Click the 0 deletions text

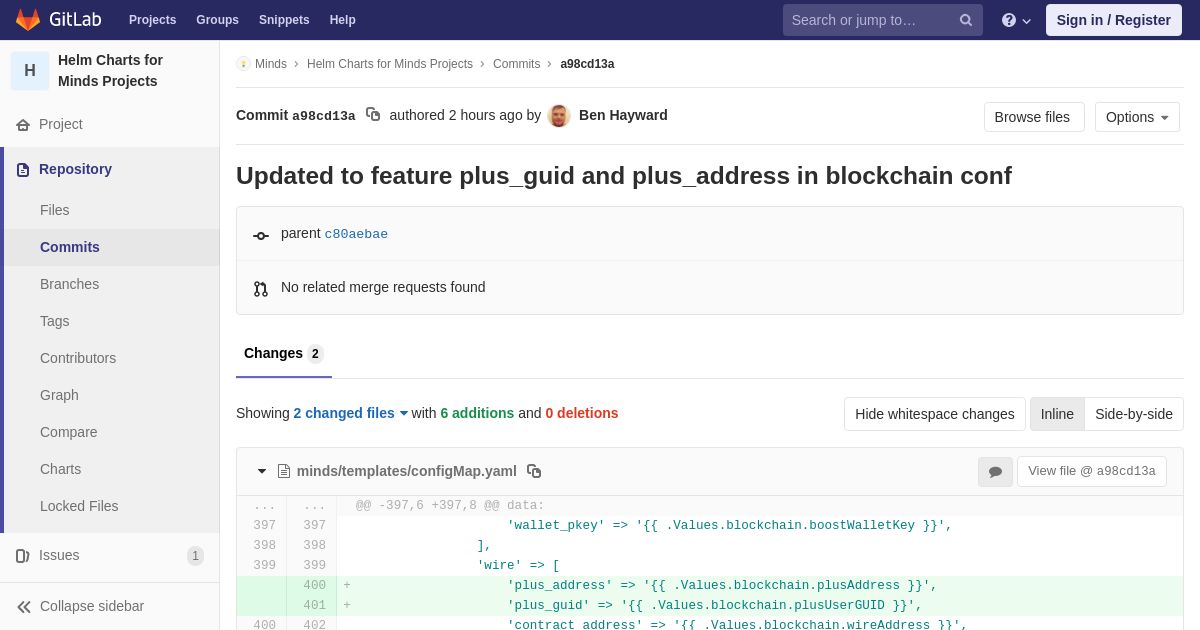(582, 413)
